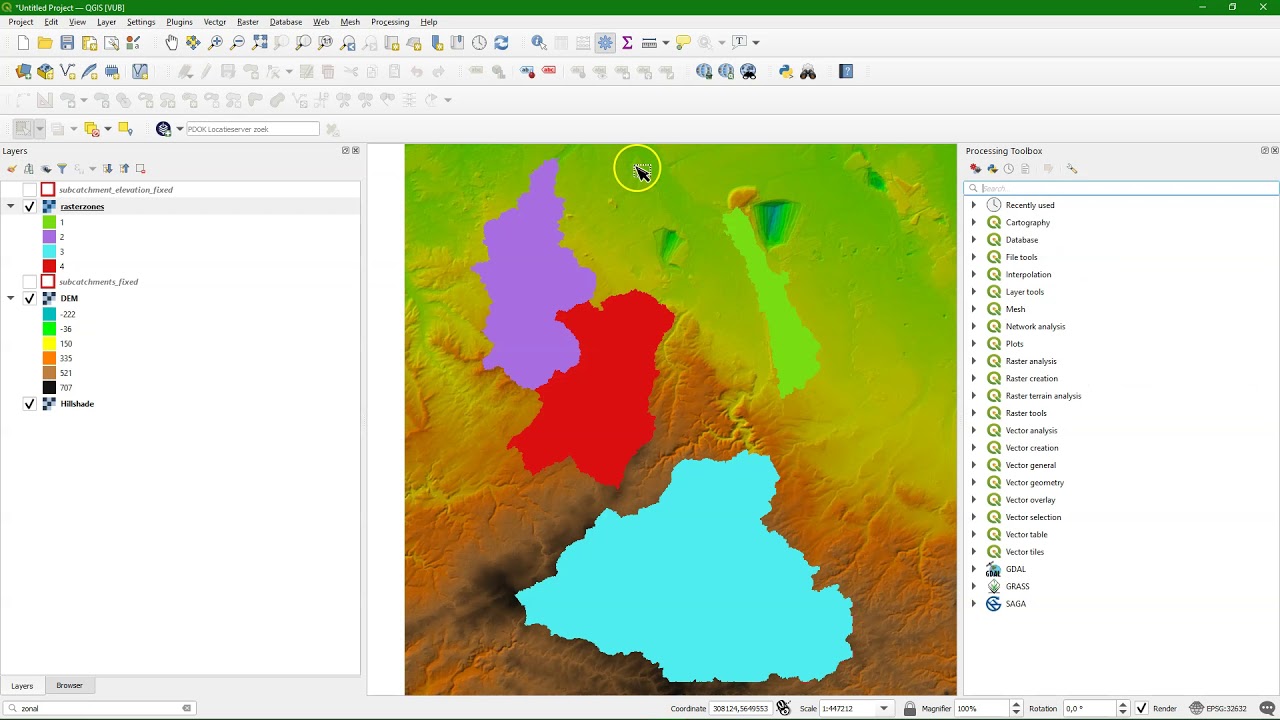The width and height of the screenshot is (1280, 720).
Task: Click Collapse All icon in Layers panel
Action: 124,169
